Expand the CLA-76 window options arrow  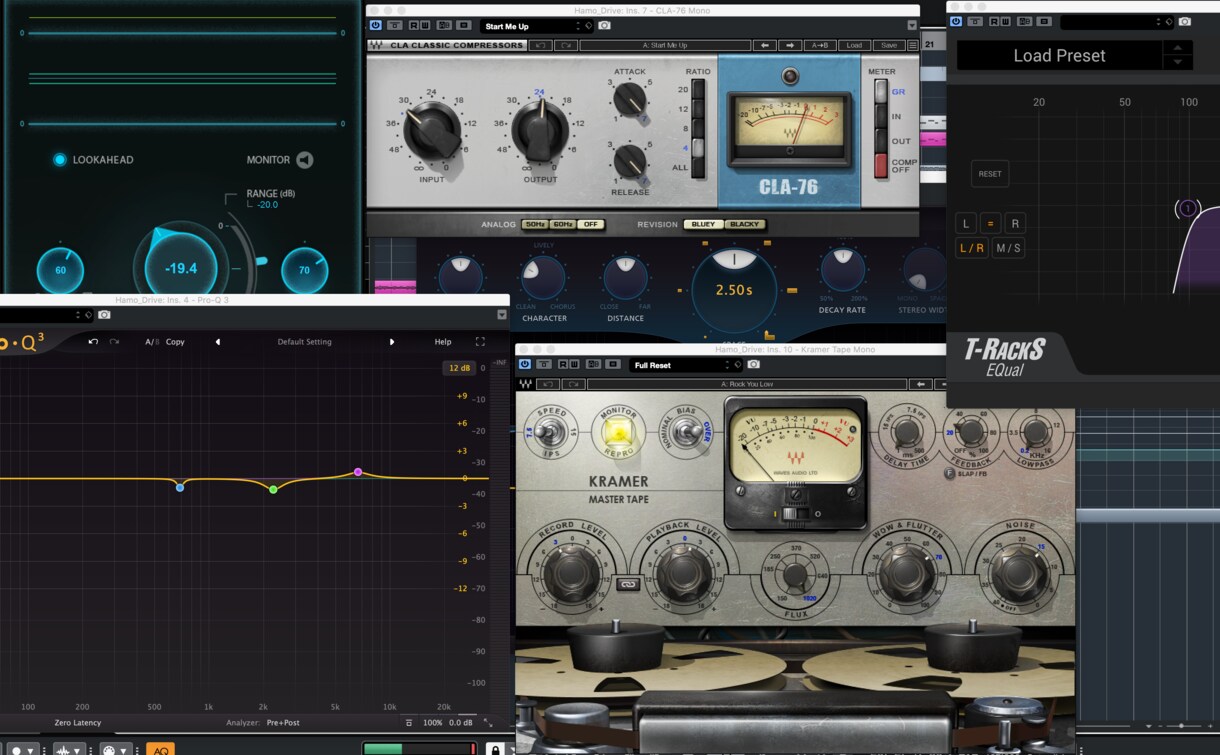point(912,26)
